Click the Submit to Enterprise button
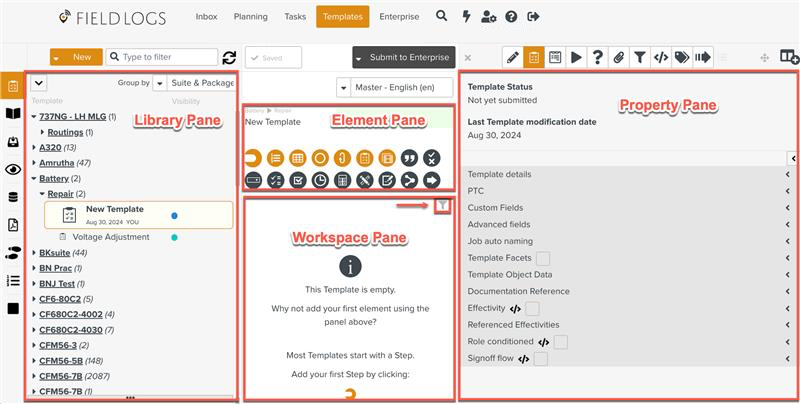Screen dimensions: 800x404 403,58
